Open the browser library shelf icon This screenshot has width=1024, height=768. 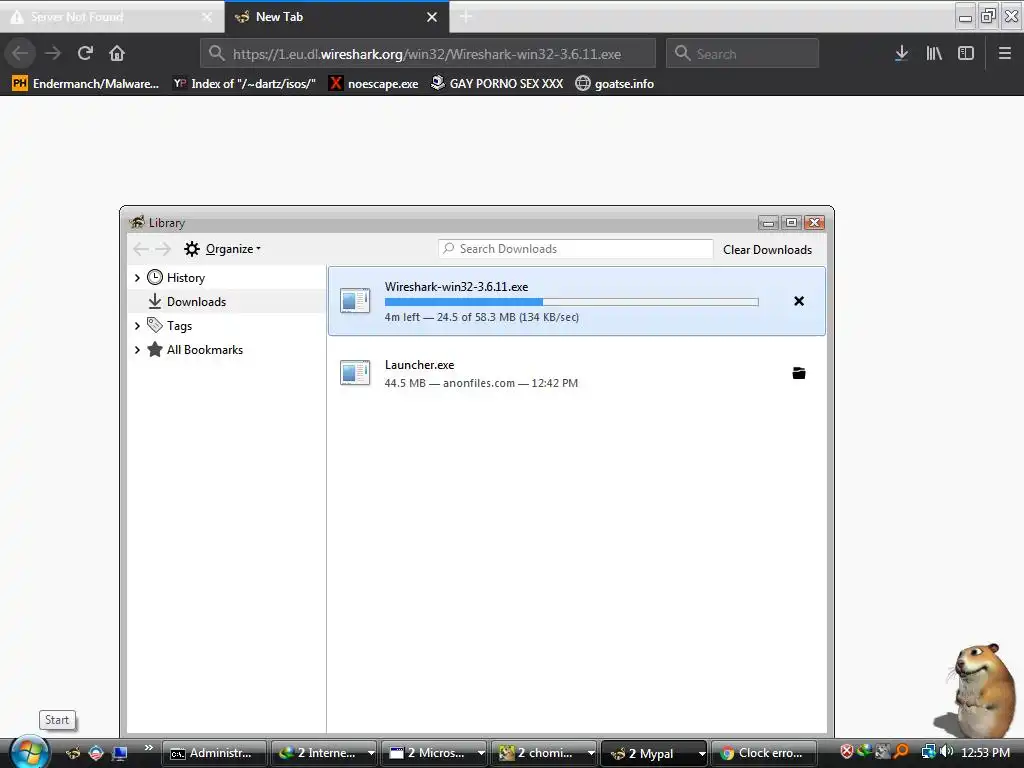coord(934,54)
